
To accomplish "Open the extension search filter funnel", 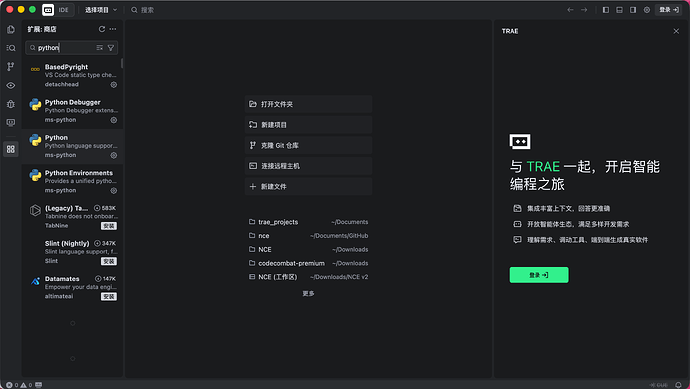I will click(111, 48).
